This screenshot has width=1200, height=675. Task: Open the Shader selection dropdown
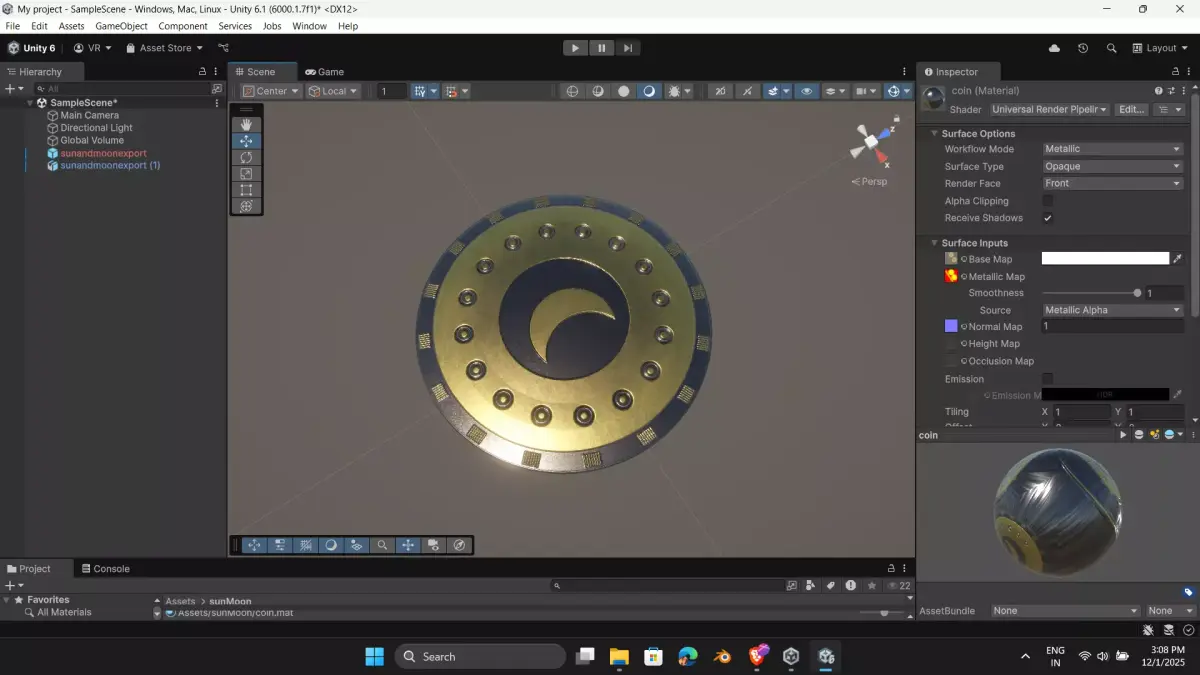1049,110
